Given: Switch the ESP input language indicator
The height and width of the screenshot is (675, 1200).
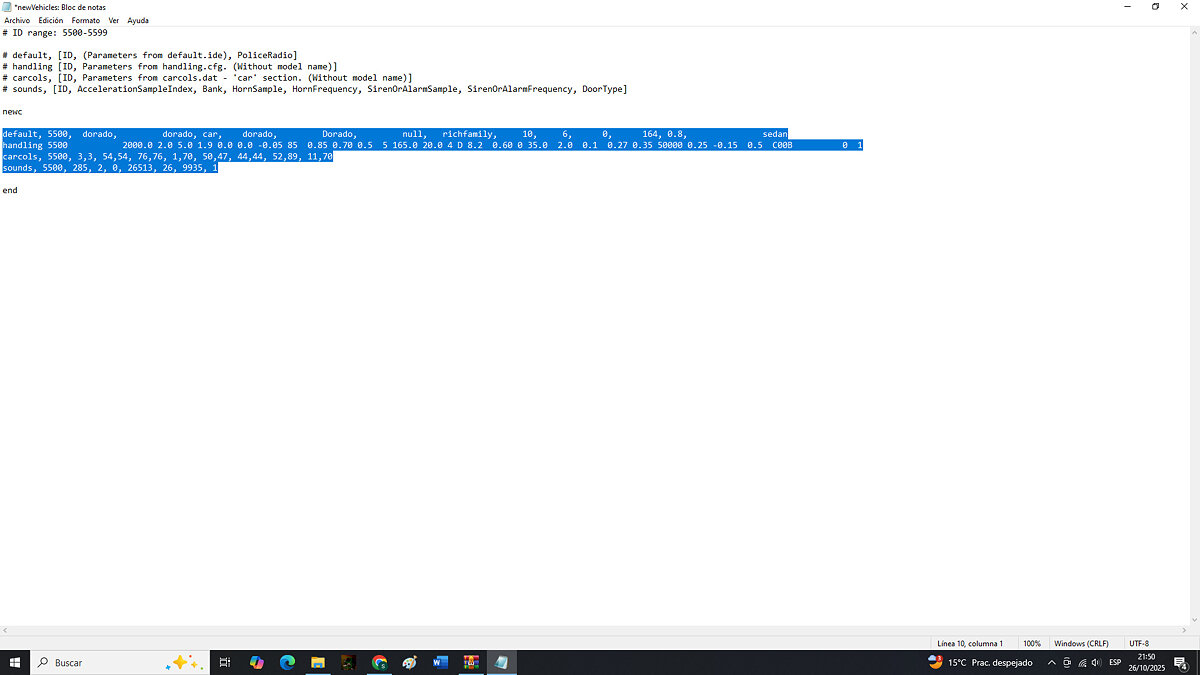Looking at the screenshot, I should point(1115,662).
